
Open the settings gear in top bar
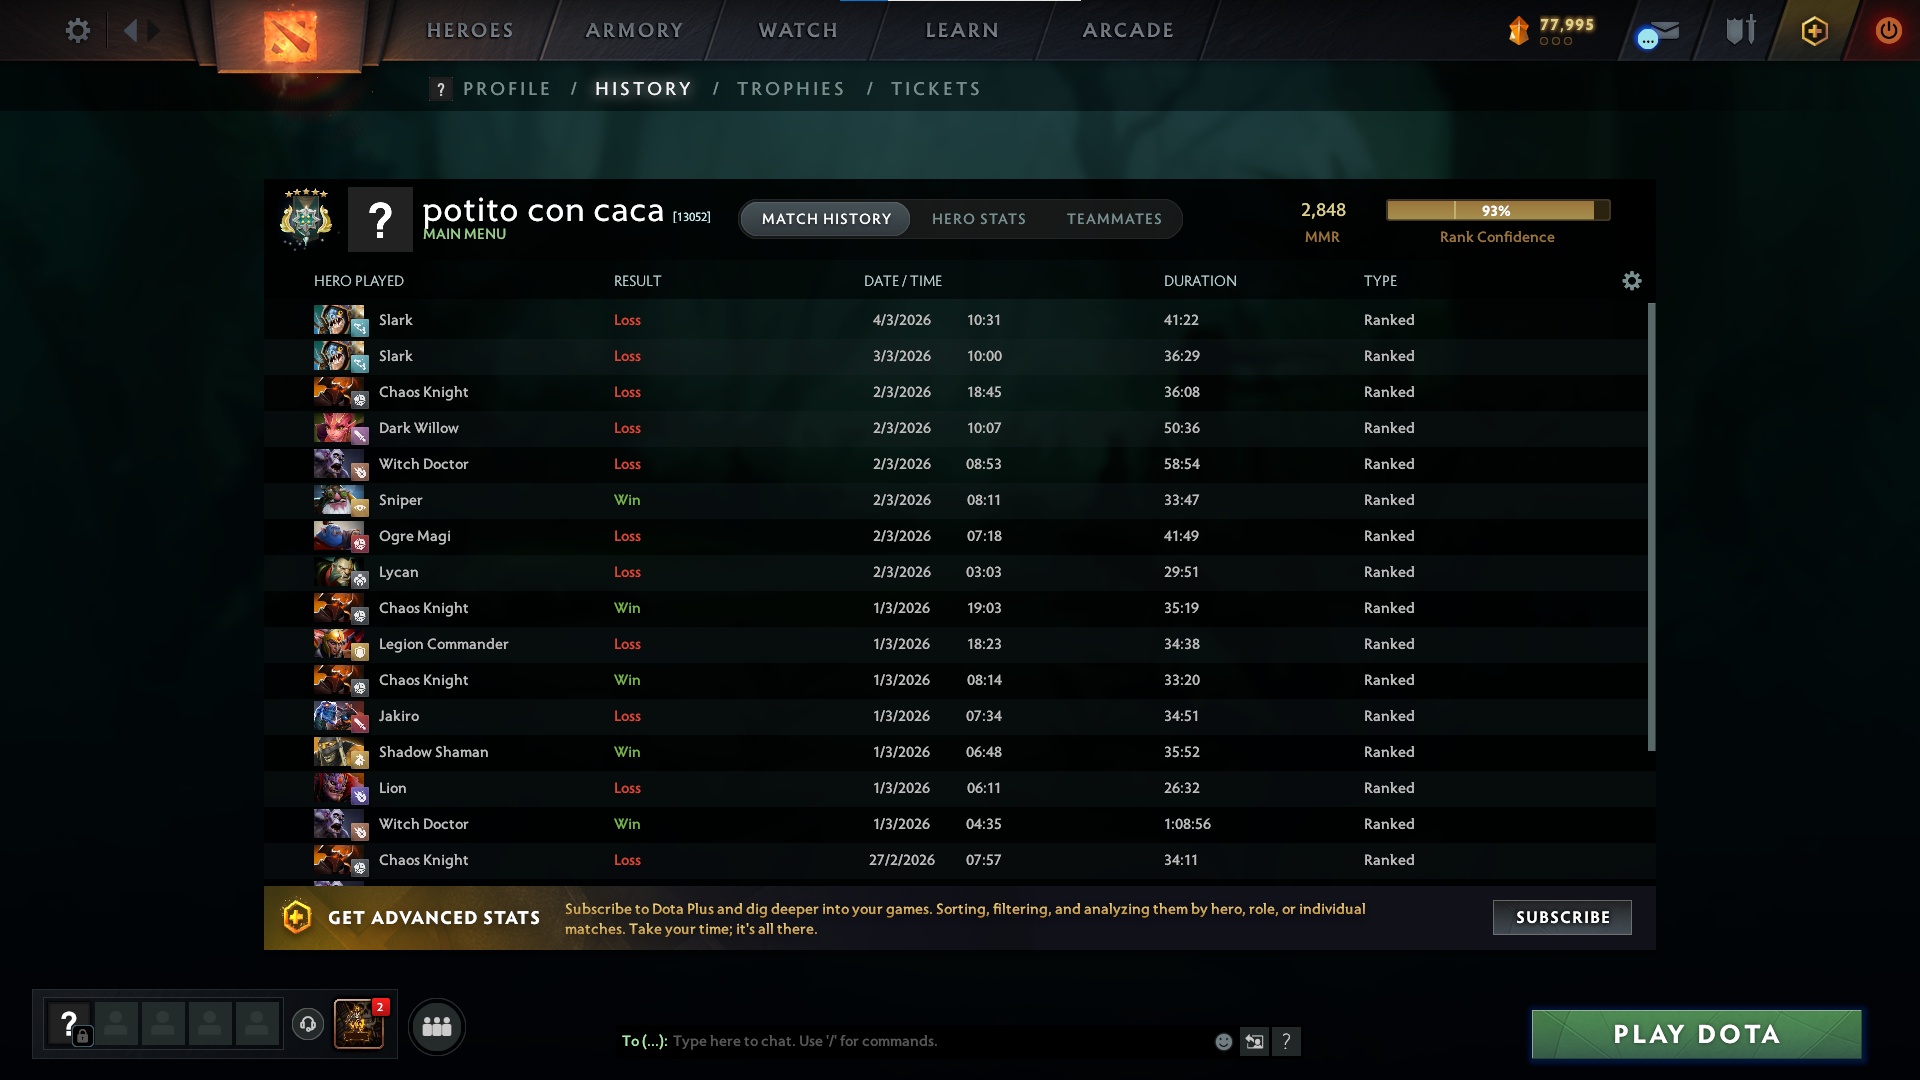[78, 30]
